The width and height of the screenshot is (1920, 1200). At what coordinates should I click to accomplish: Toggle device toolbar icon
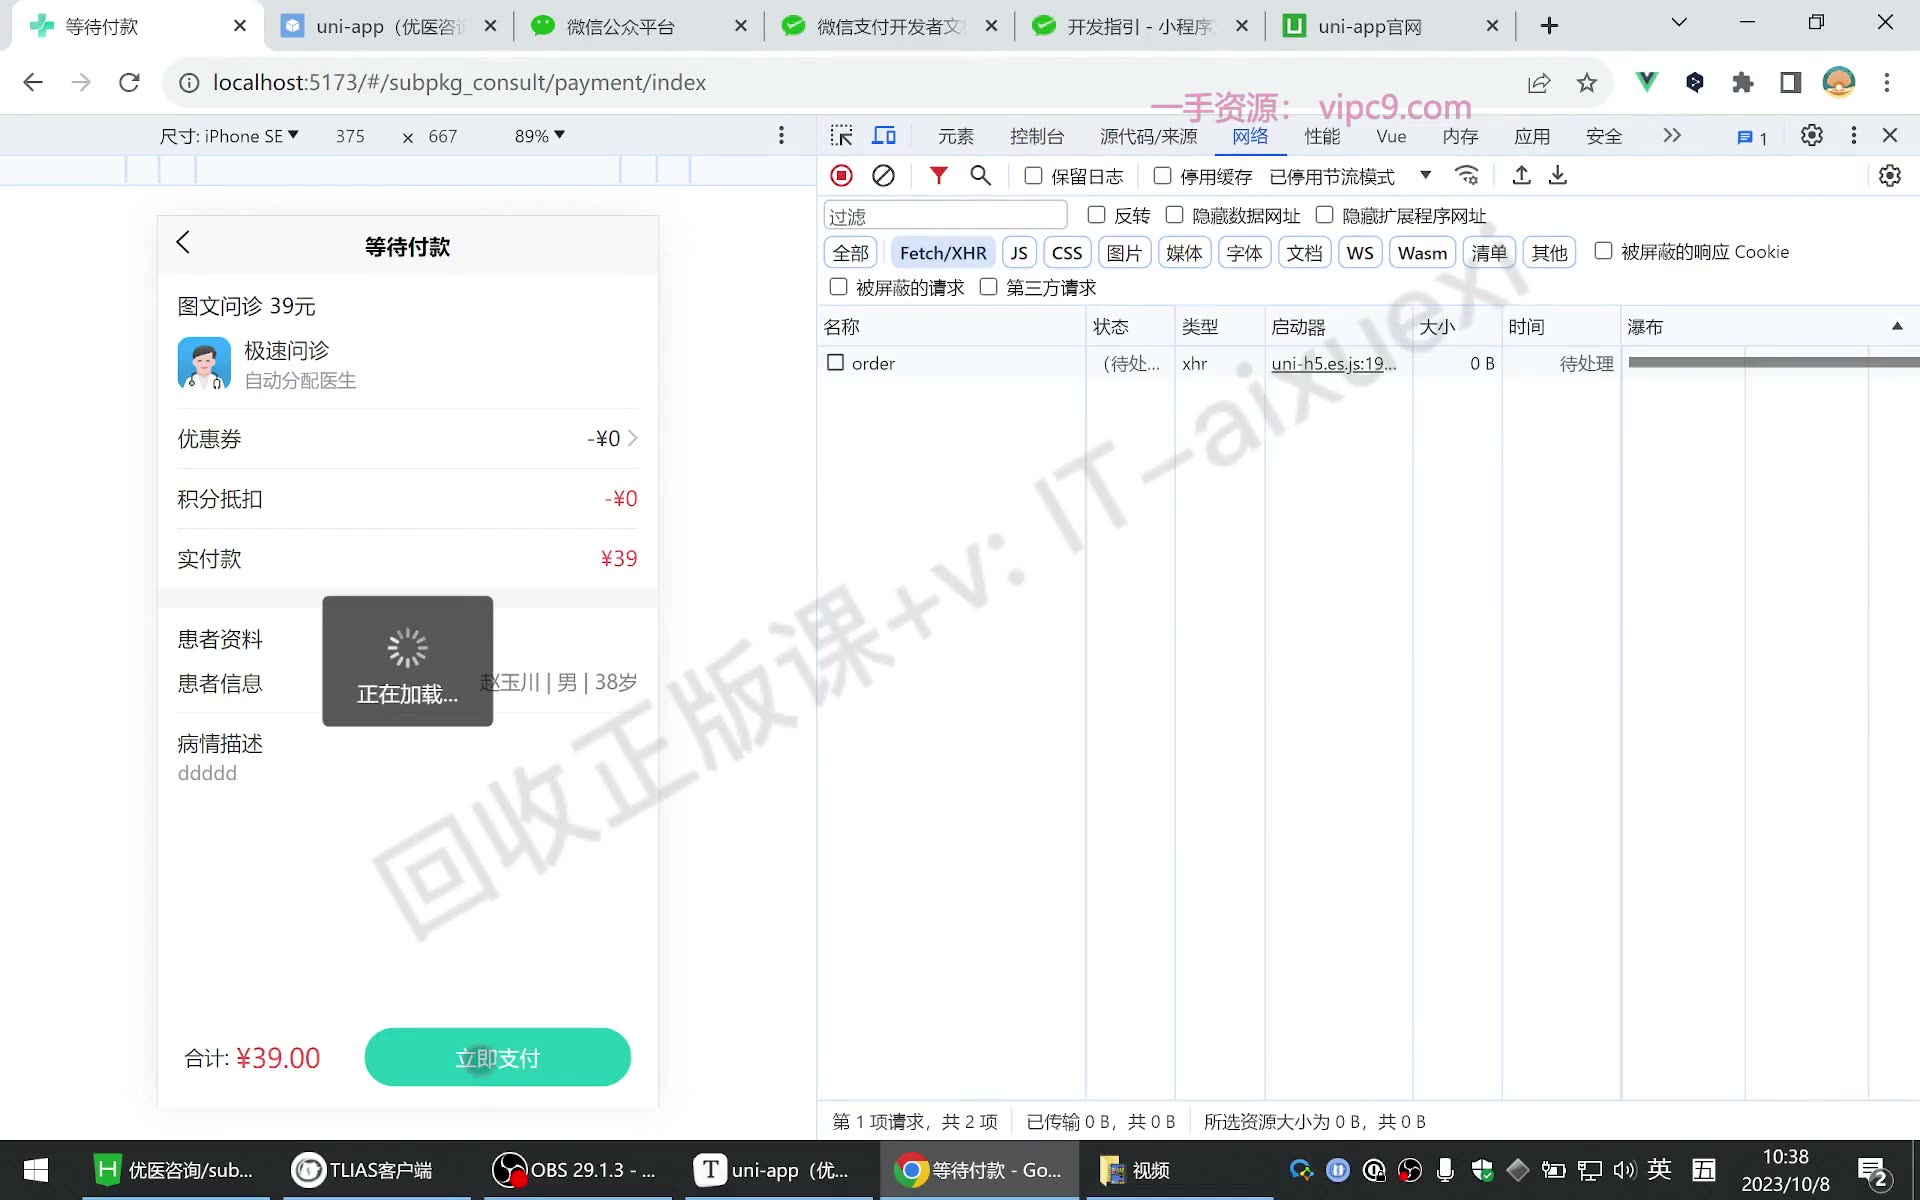[x=884, y=135]
